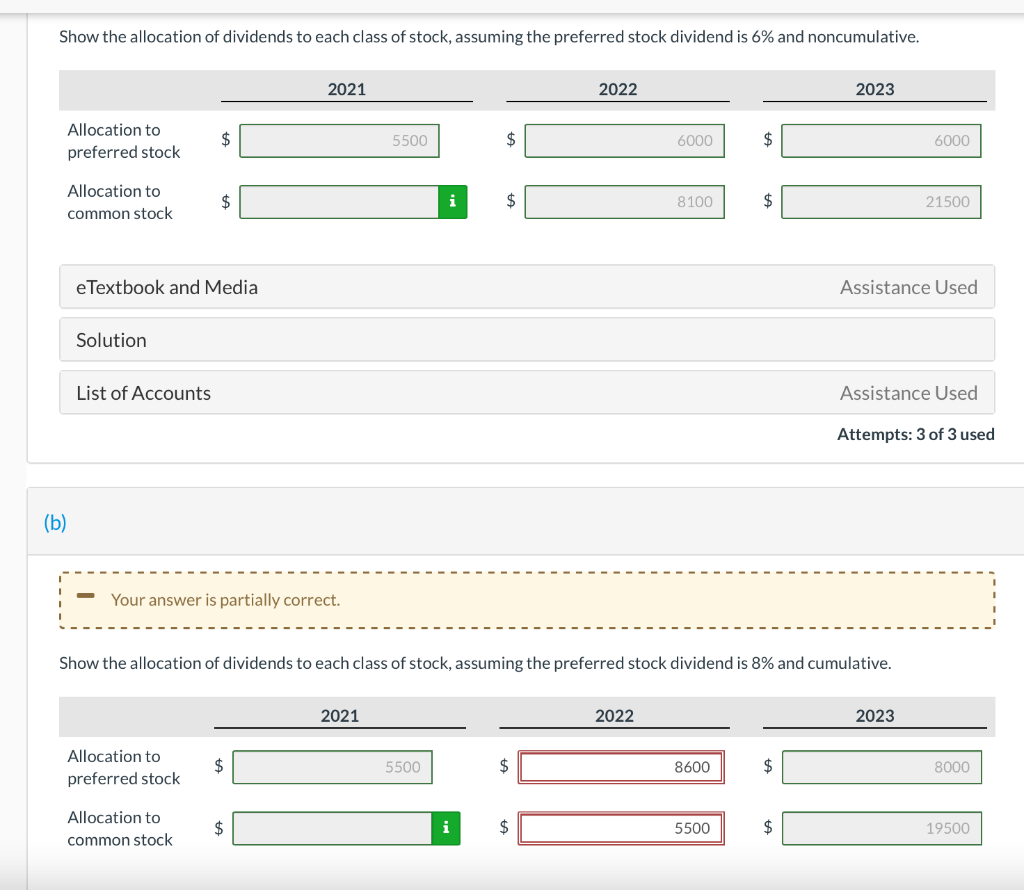Viewport: 1024px width, 890px height.
Task: Select 2021 common stock empty field in part (b)
Action: [x=332, y=828]
